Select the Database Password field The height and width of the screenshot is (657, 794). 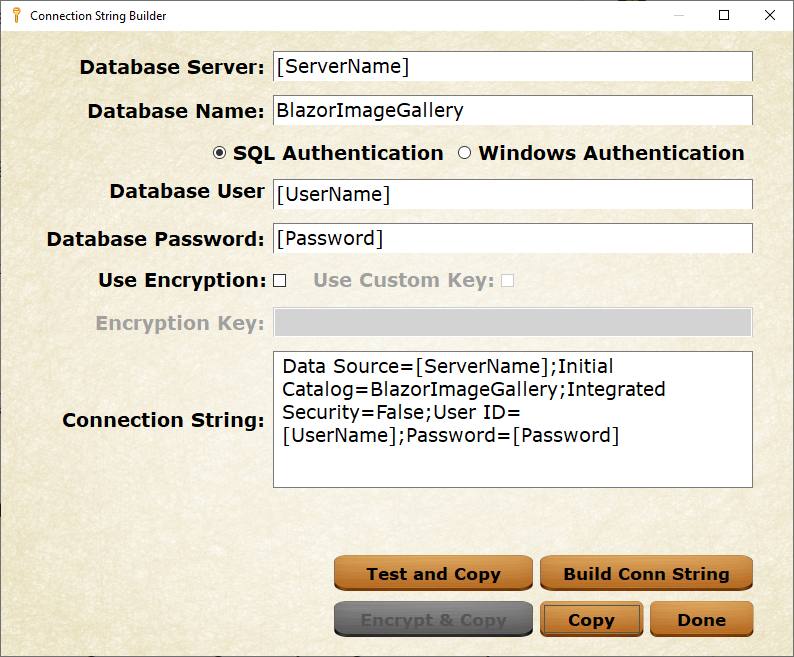pyautogui.click(x=512, y=239)
